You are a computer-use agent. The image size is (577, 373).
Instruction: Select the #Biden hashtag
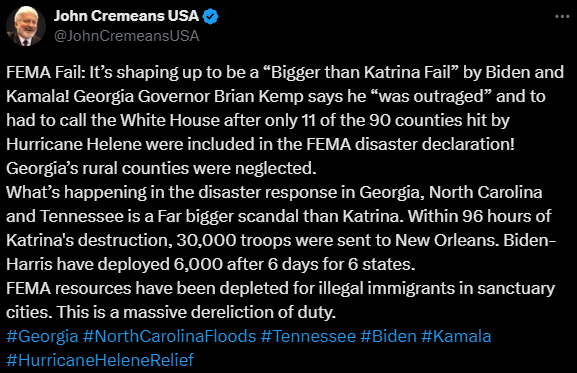tap(388, 336)
